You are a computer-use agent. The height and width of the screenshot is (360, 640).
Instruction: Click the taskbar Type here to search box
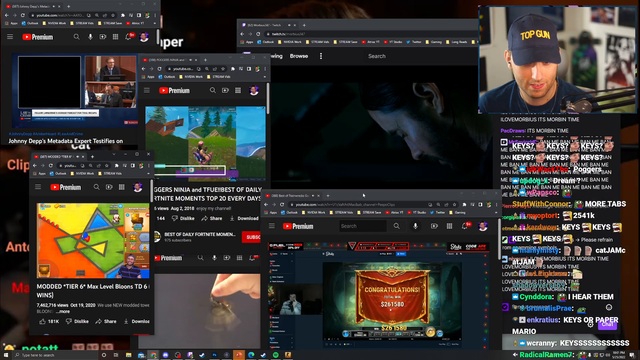[x=55, y=355]
